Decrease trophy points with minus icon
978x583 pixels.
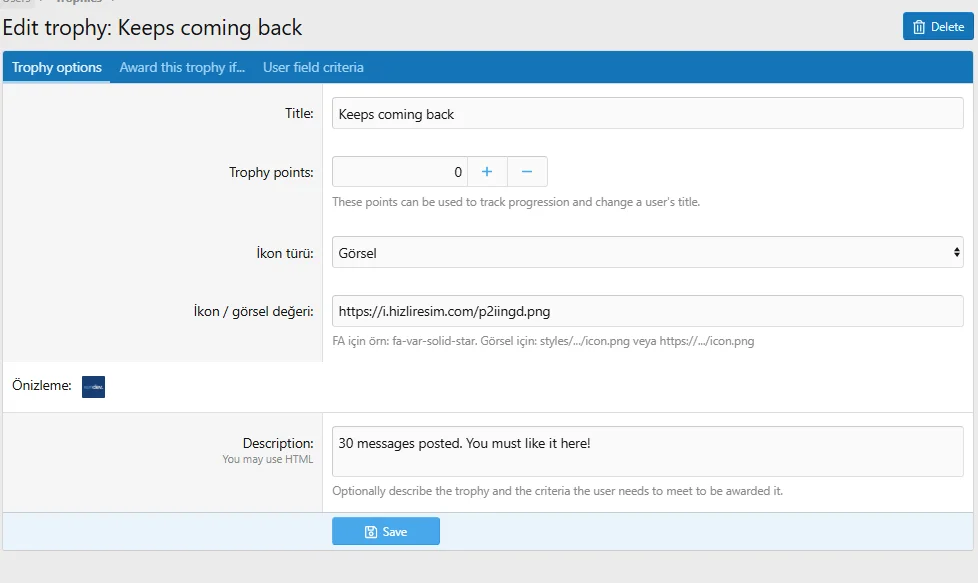tap(527, 172)
